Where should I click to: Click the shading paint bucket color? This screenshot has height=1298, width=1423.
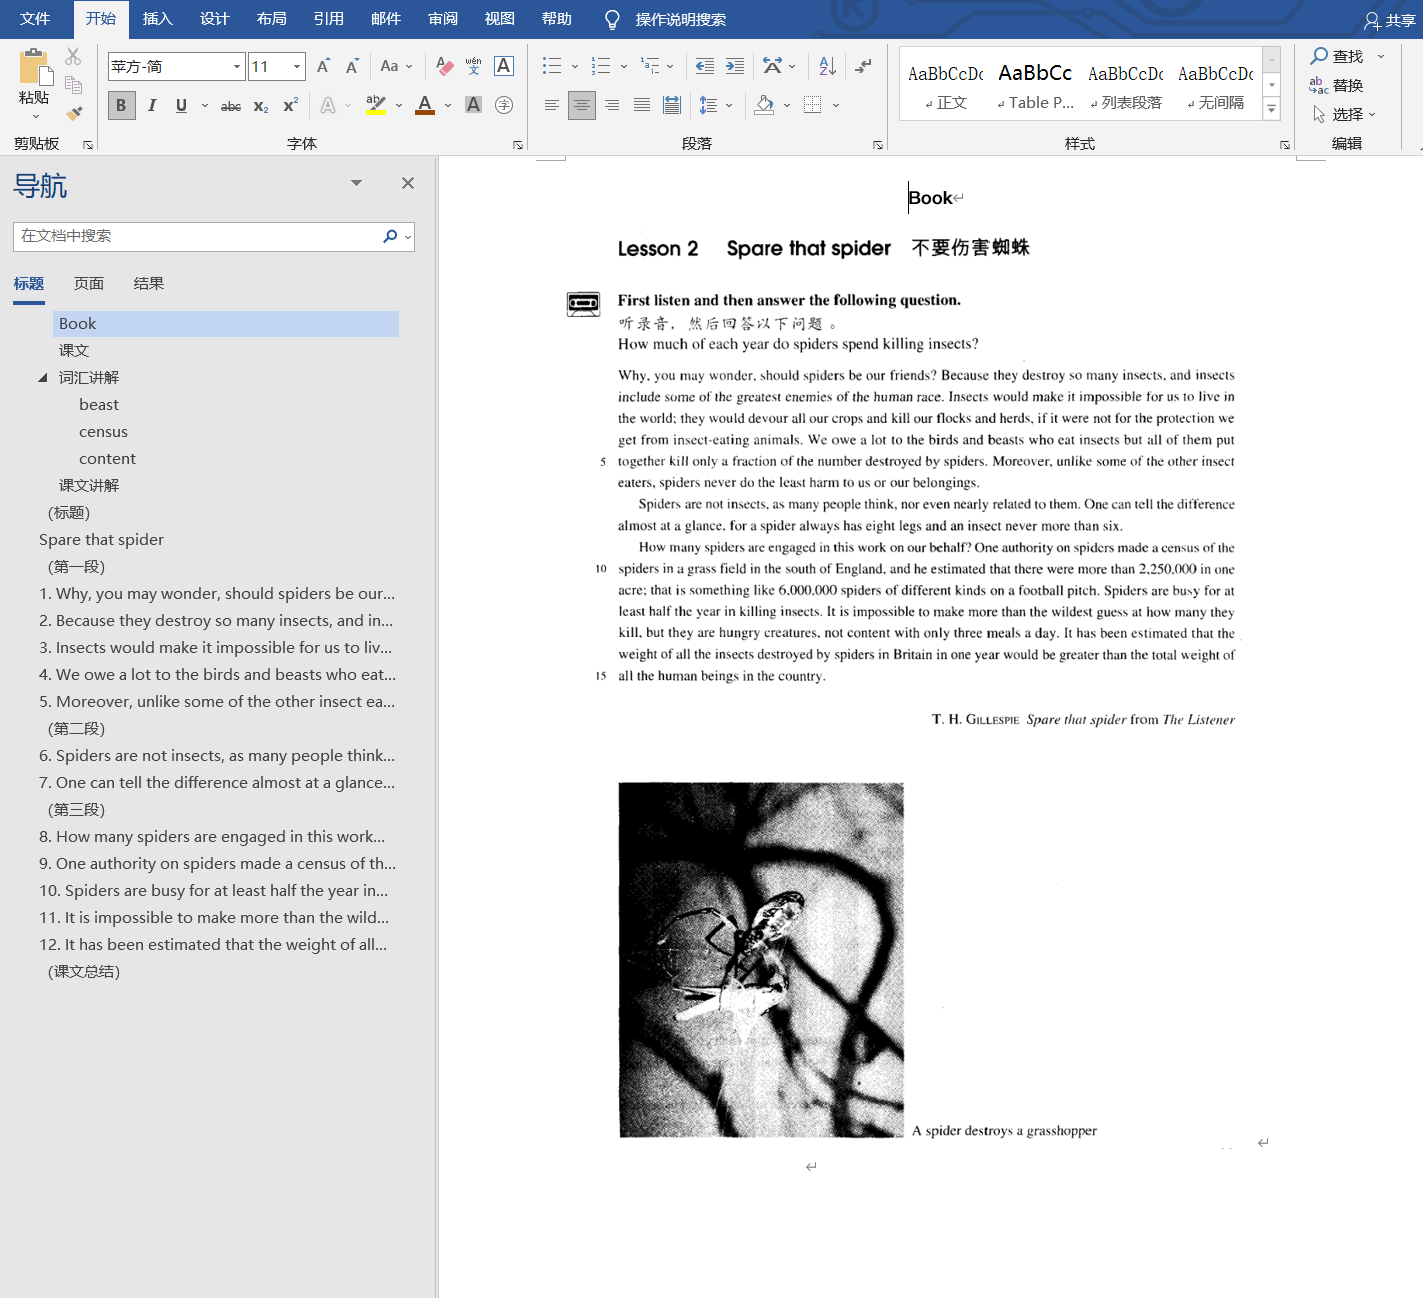pyautogui.click(x=765, y=105)
